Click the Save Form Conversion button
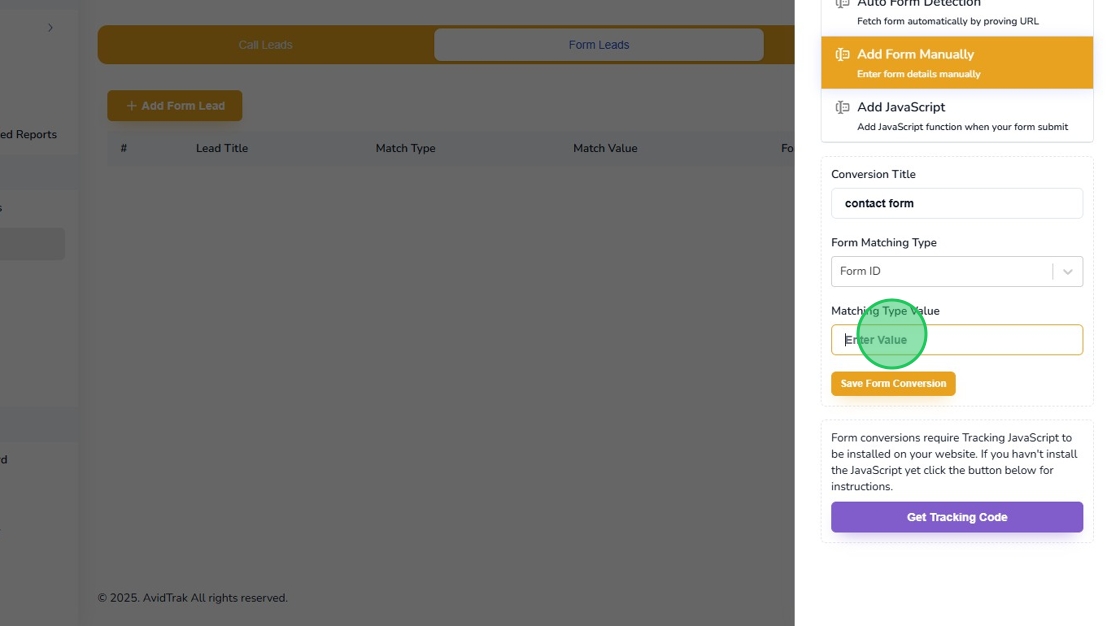 tap(893, 384)
